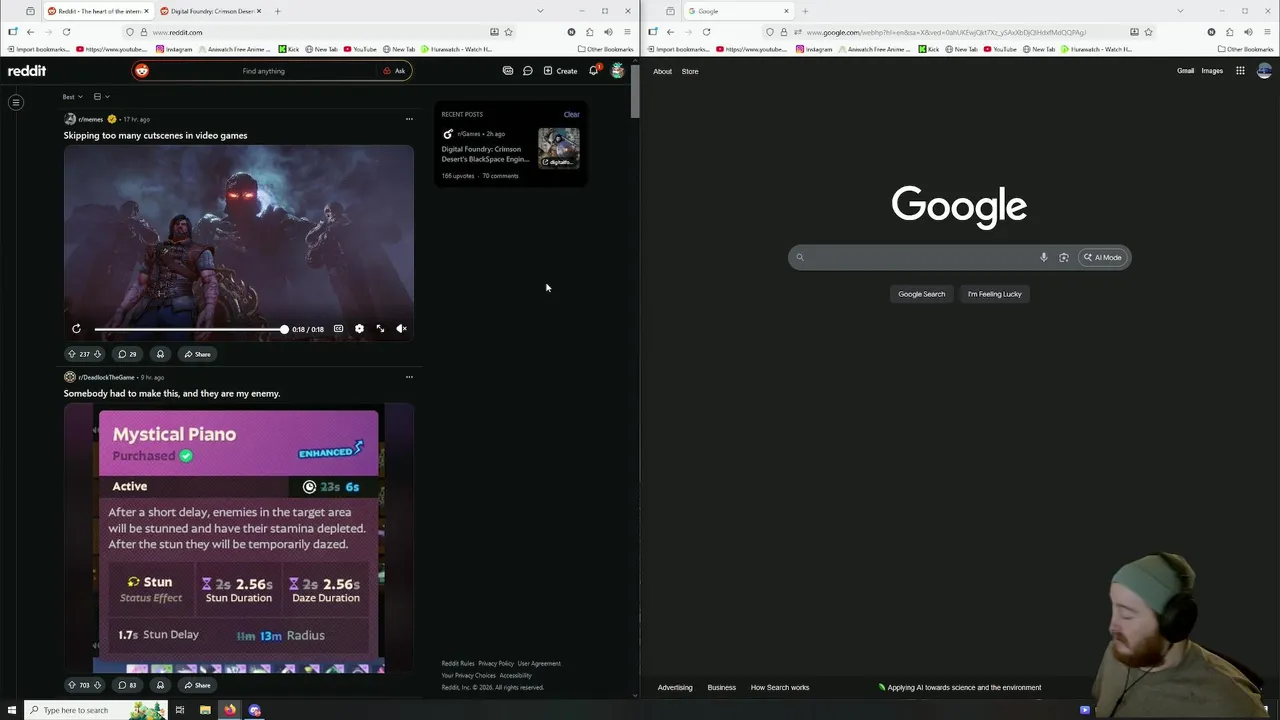The image size is (1280, 720).
Task: Click the video progress bar on memes post
Action: (x=190, y=329)
